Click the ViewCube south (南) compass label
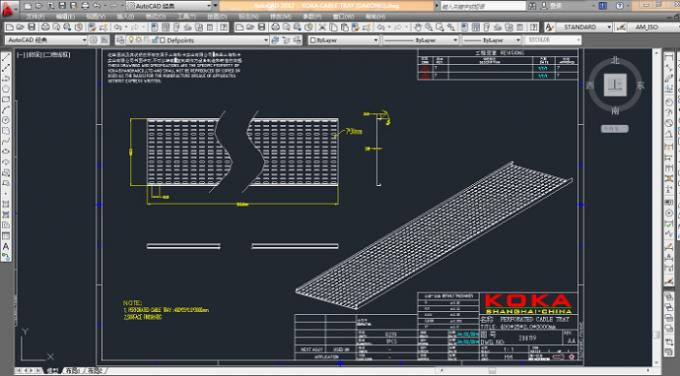 pos(615,111)
